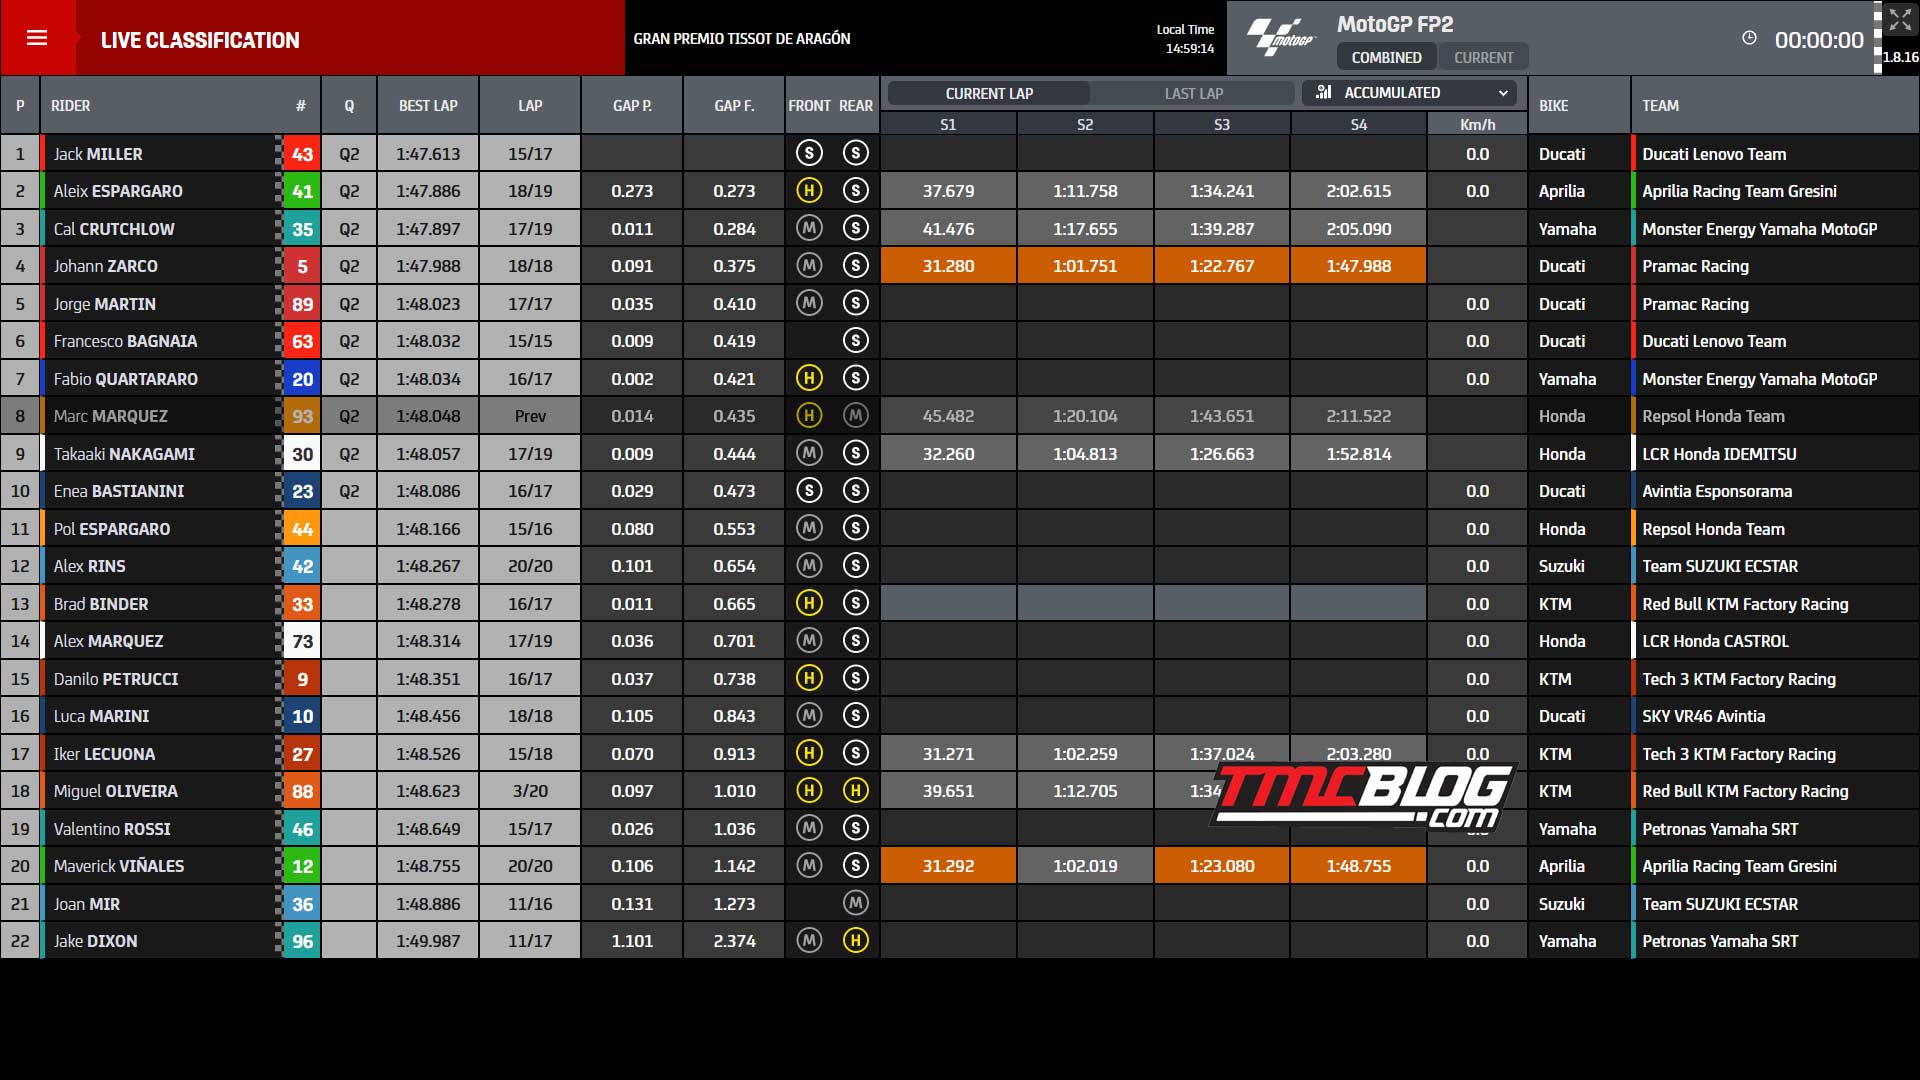Click the Gap F. column header
1920x1080 pixels.
coord(734,105)
